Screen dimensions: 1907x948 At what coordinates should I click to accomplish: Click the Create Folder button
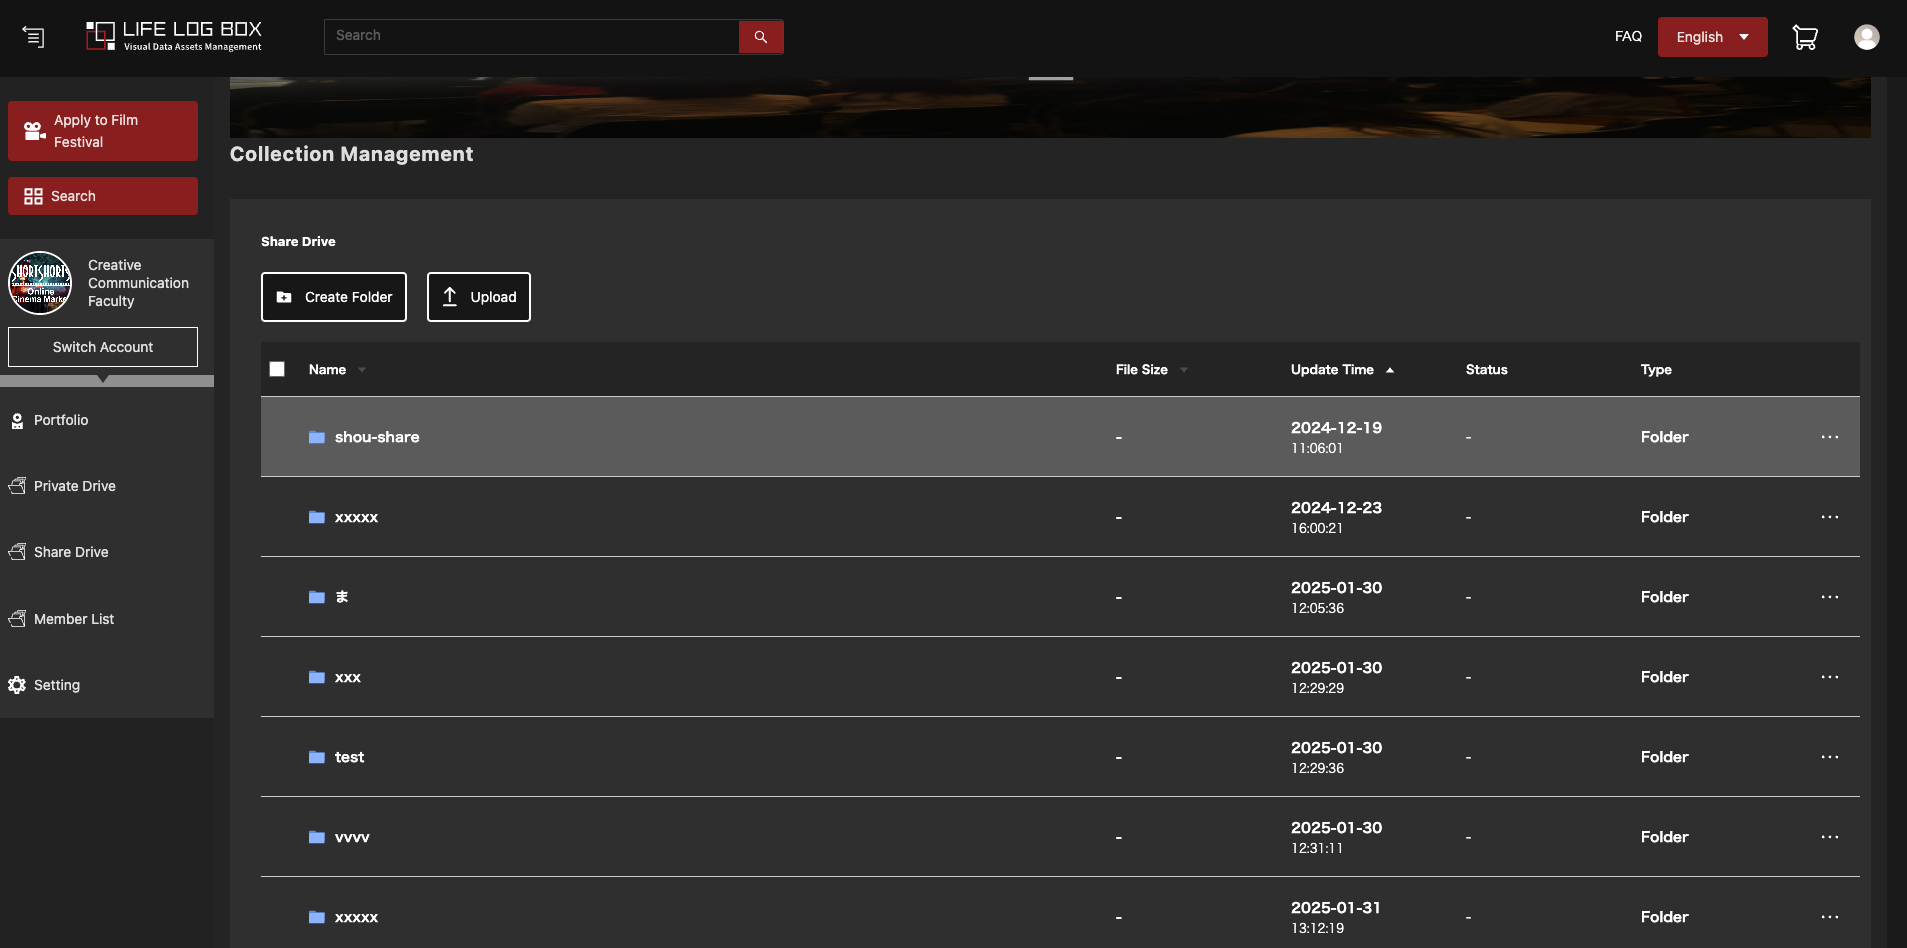(x=334, y=297)
